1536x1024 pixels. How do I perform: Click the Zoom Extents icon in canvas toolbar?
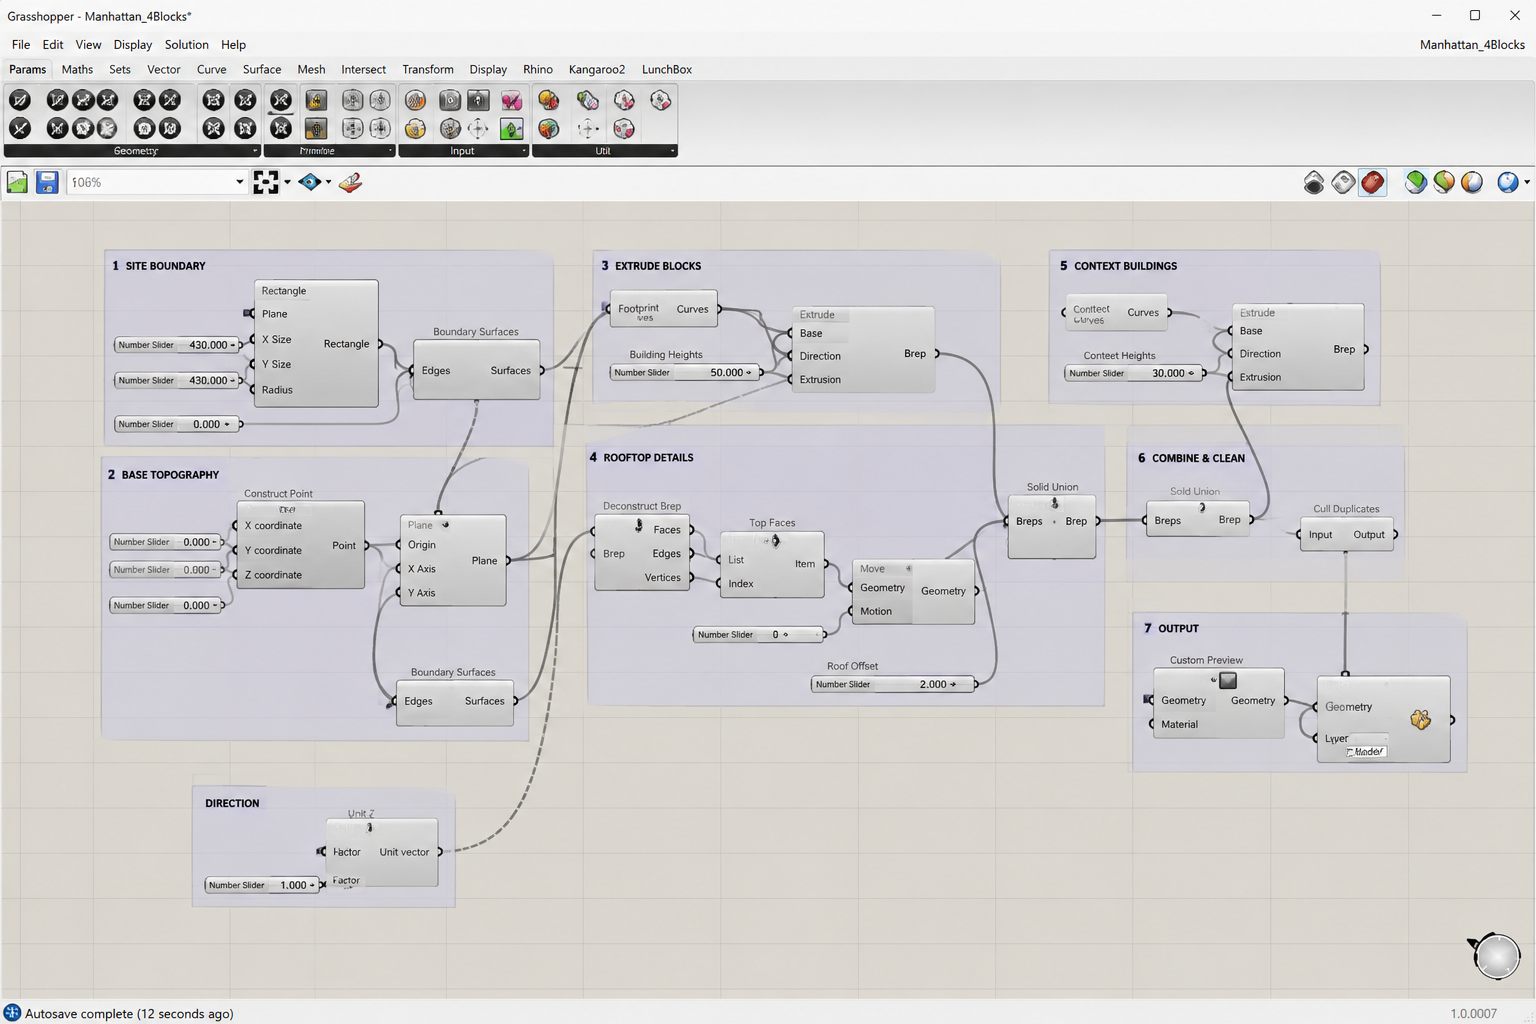click(266, 182)
